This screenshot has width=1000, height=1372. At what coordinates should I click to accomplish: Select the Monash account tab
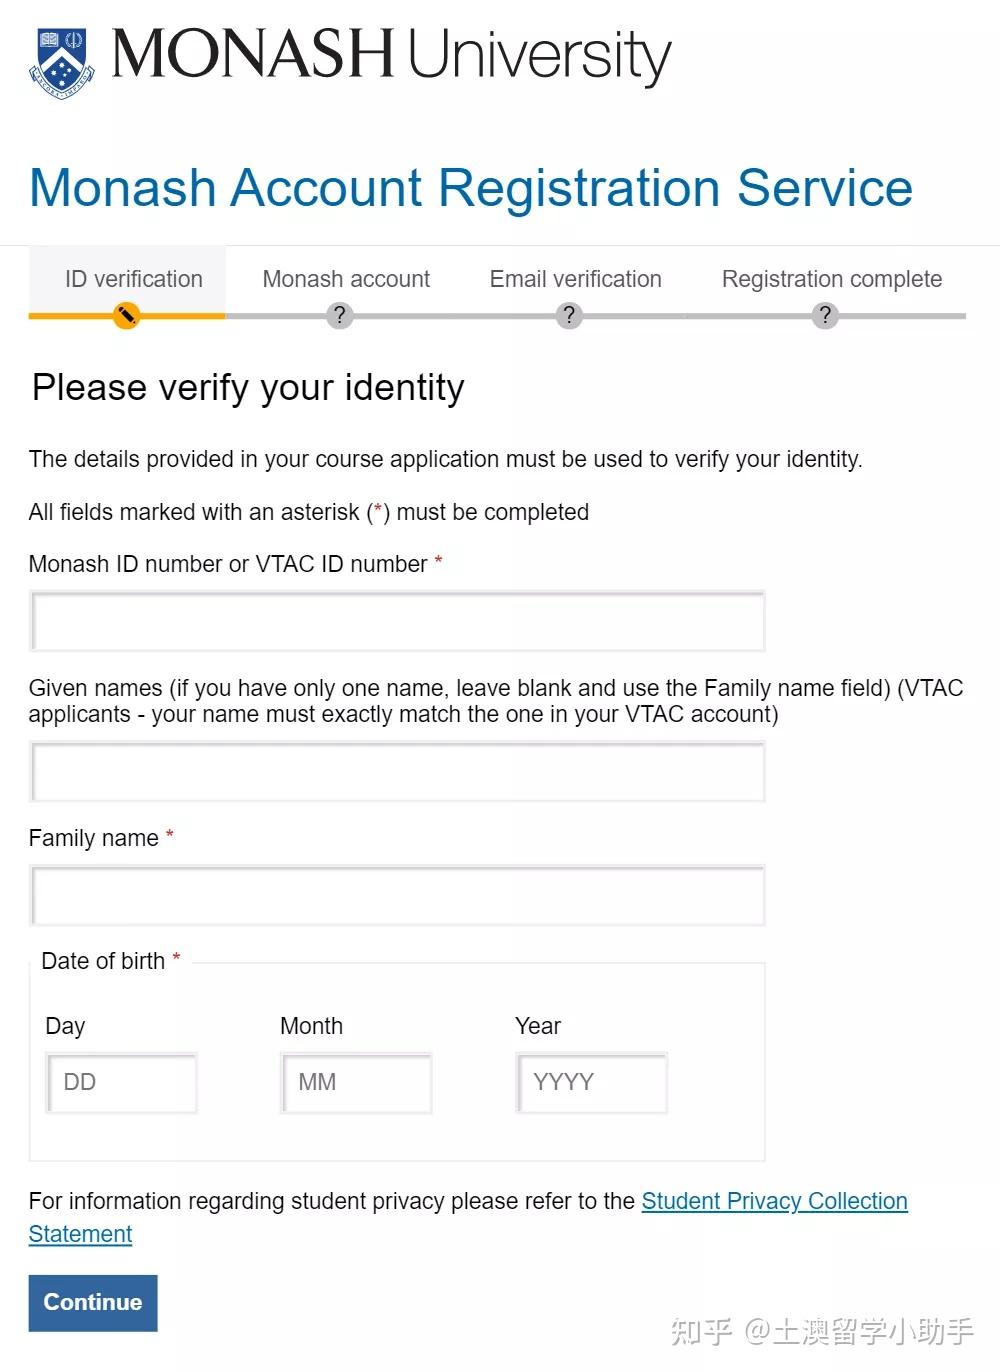pyautogui.click(x=346, y=279)
